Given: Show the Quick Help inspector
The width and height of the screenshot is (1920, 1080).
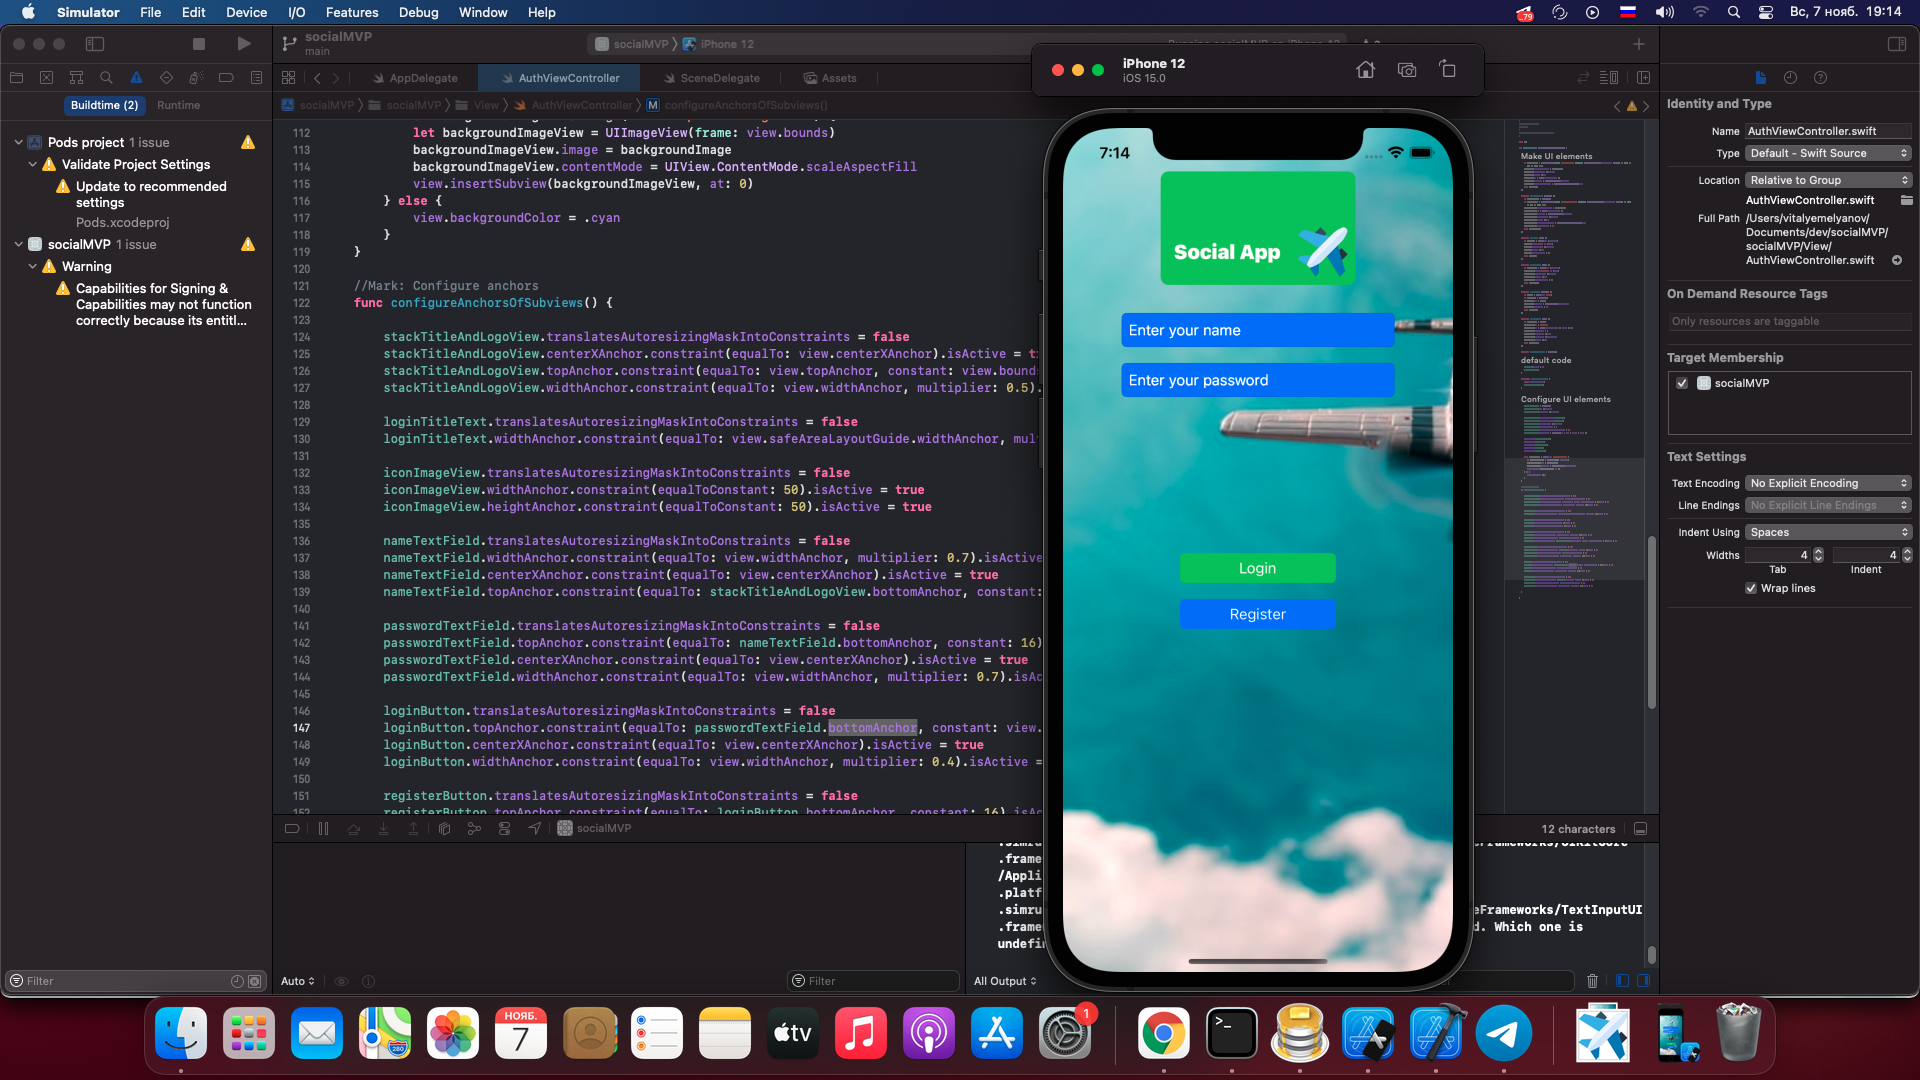Looking at the screenshot, I should click(1820, 78).
